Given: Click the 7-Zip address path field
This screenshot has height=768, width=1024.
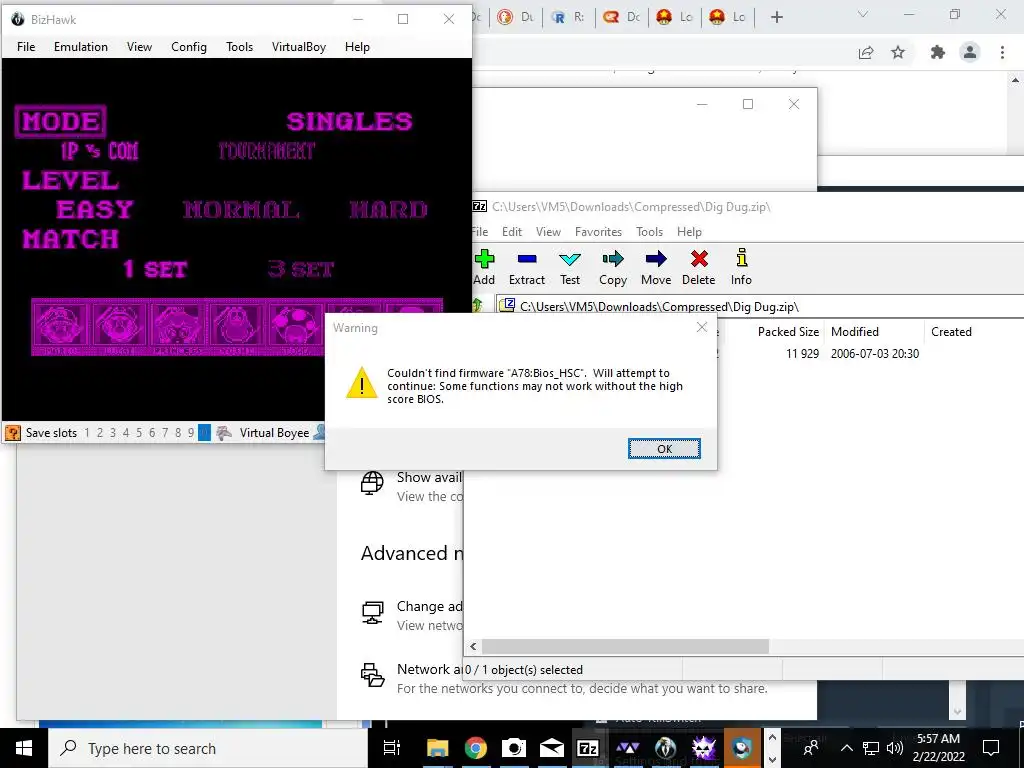Looking at the screenshot, I should pos(761,306).
